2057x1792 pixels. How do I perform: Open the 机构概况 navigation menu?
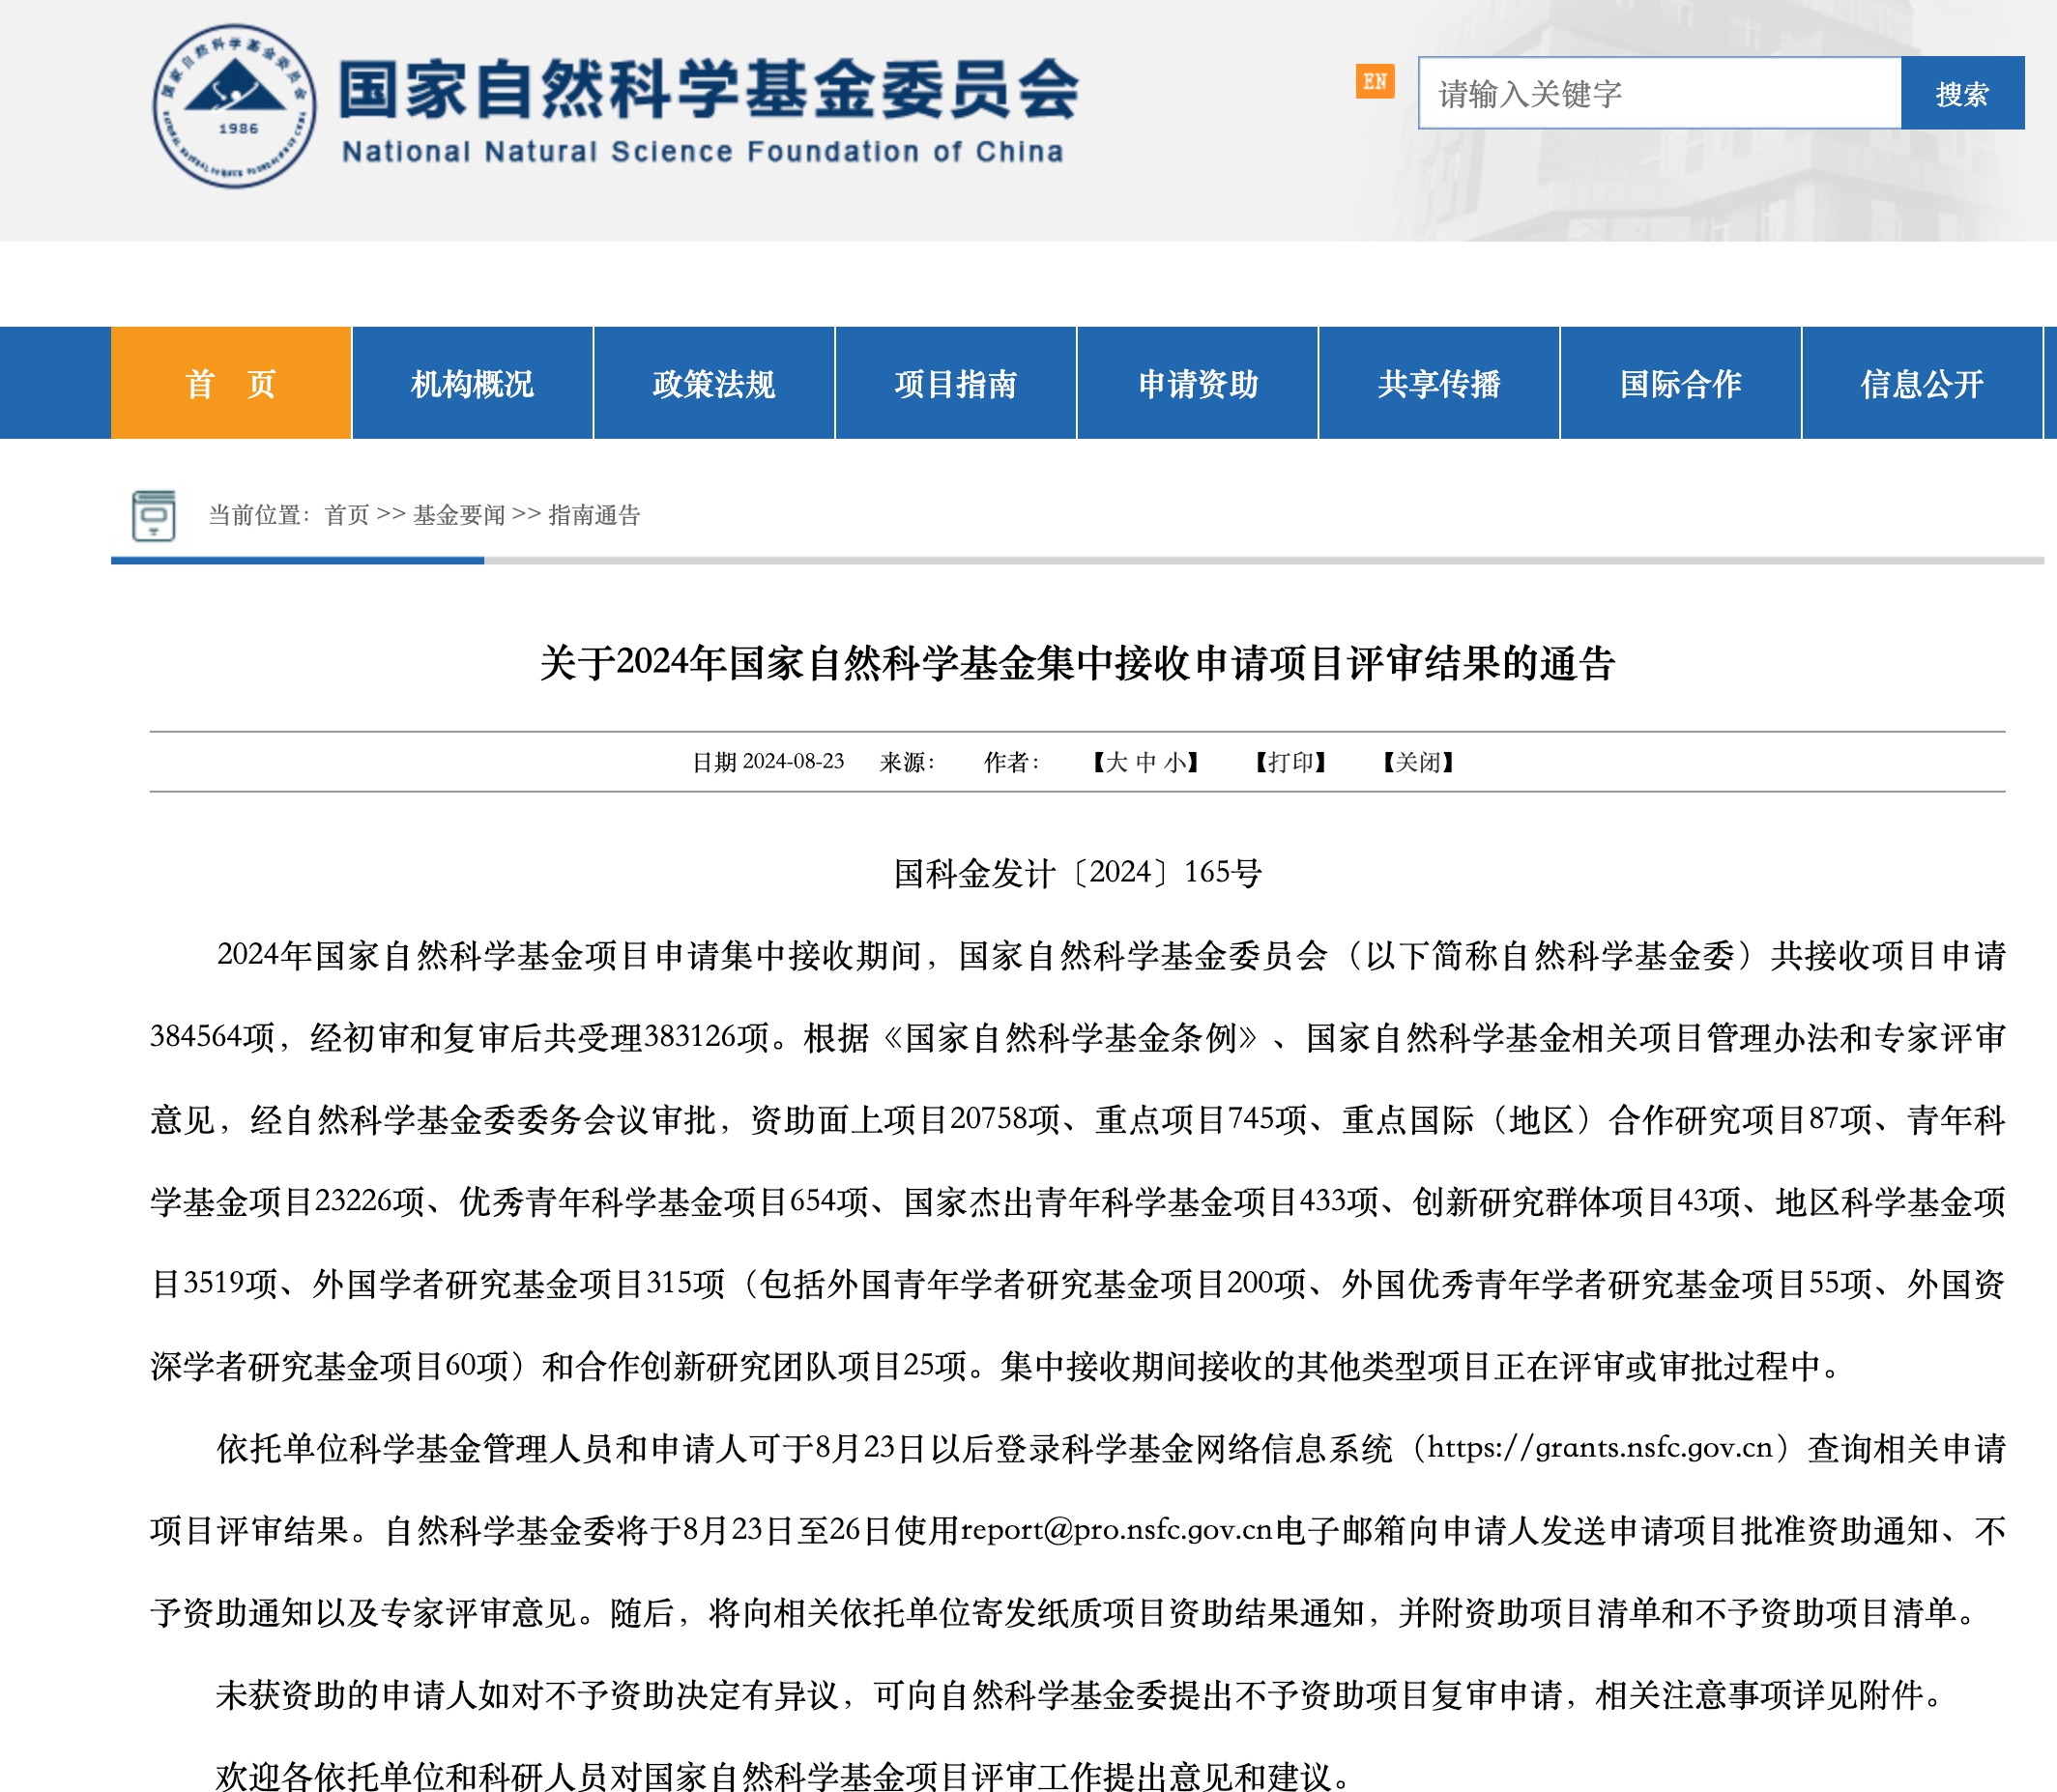[473, 383]
